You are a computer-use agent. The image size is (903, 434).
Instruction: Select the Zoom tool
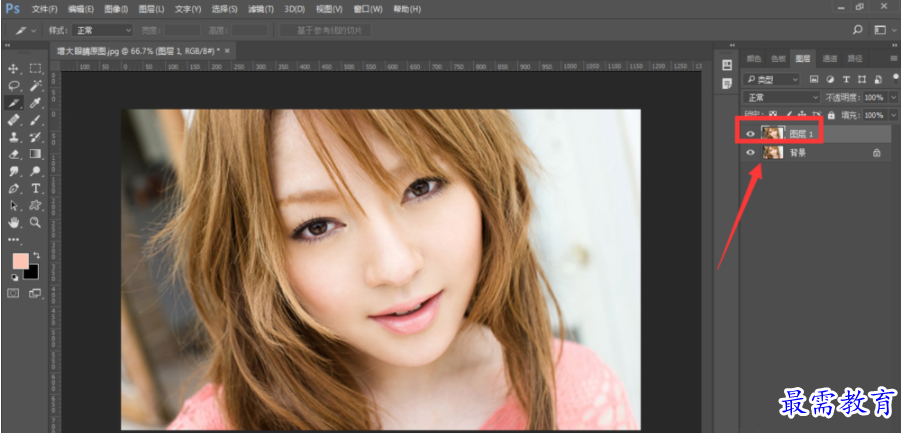point(36,222)
